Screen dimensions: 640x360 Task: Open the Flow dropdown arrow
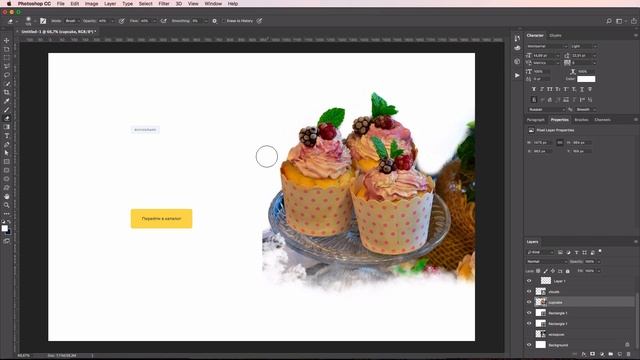[154, 21]
